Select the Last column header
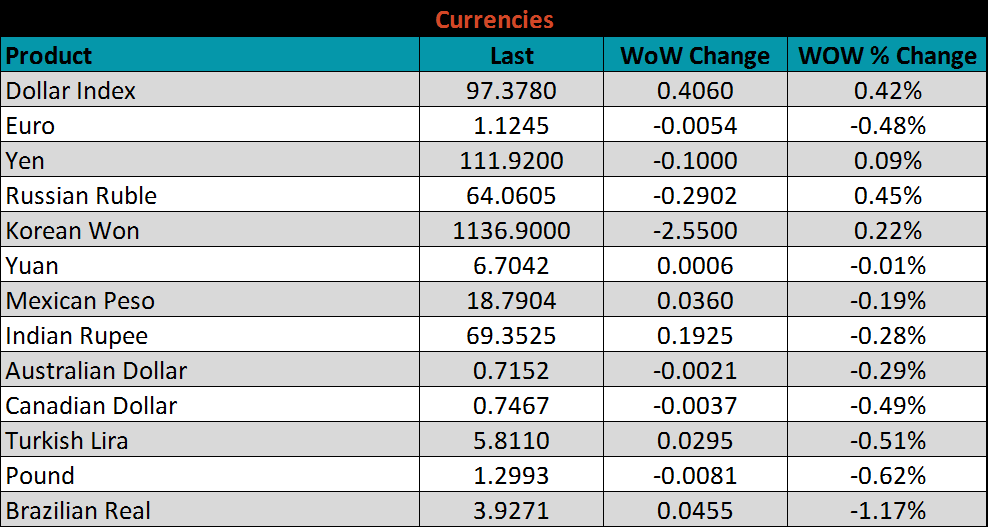Viewport: 989px width, 528px height. point(511,56)
